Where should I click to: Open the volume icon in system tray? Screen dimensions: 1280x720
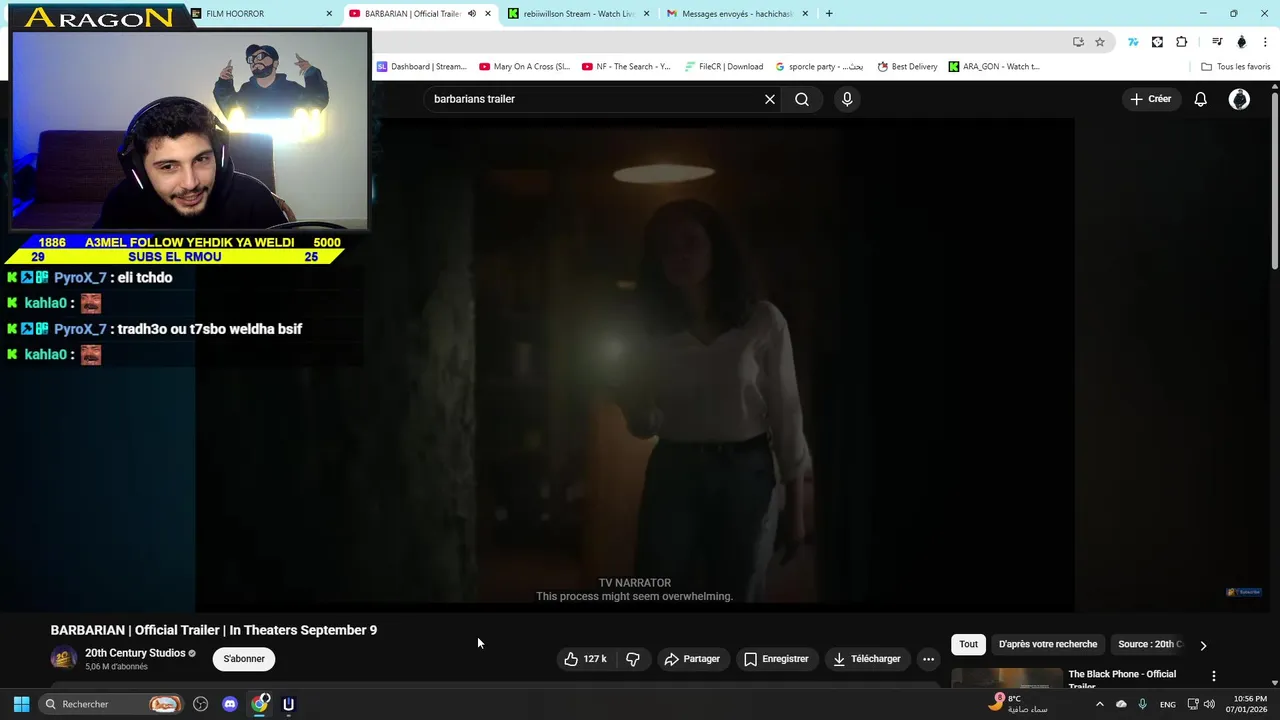(x=1209, y=704)
